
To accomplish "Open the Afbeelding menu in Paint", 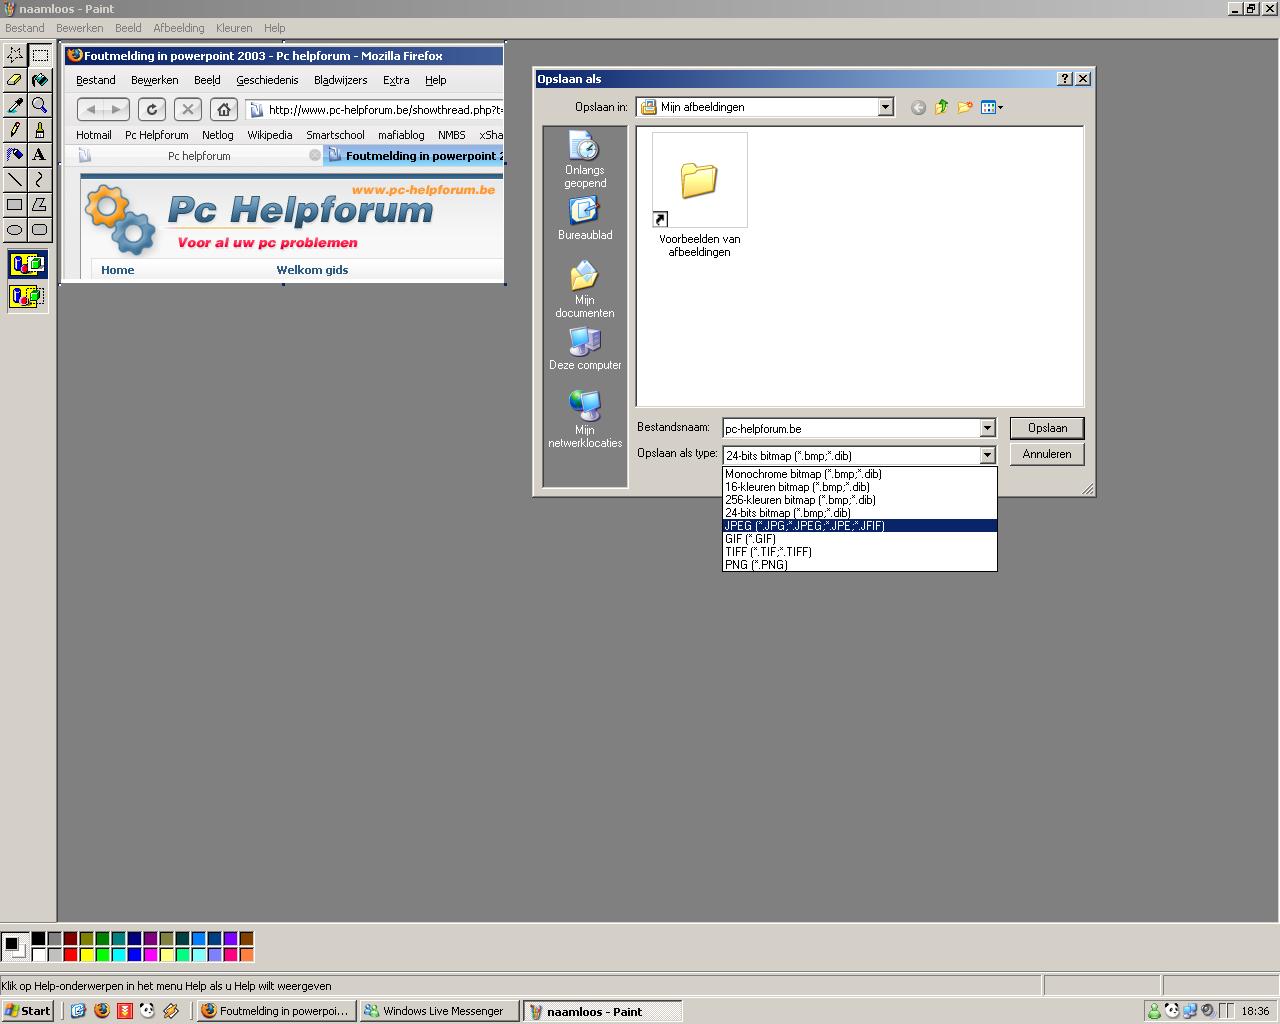I will (179, 28).
